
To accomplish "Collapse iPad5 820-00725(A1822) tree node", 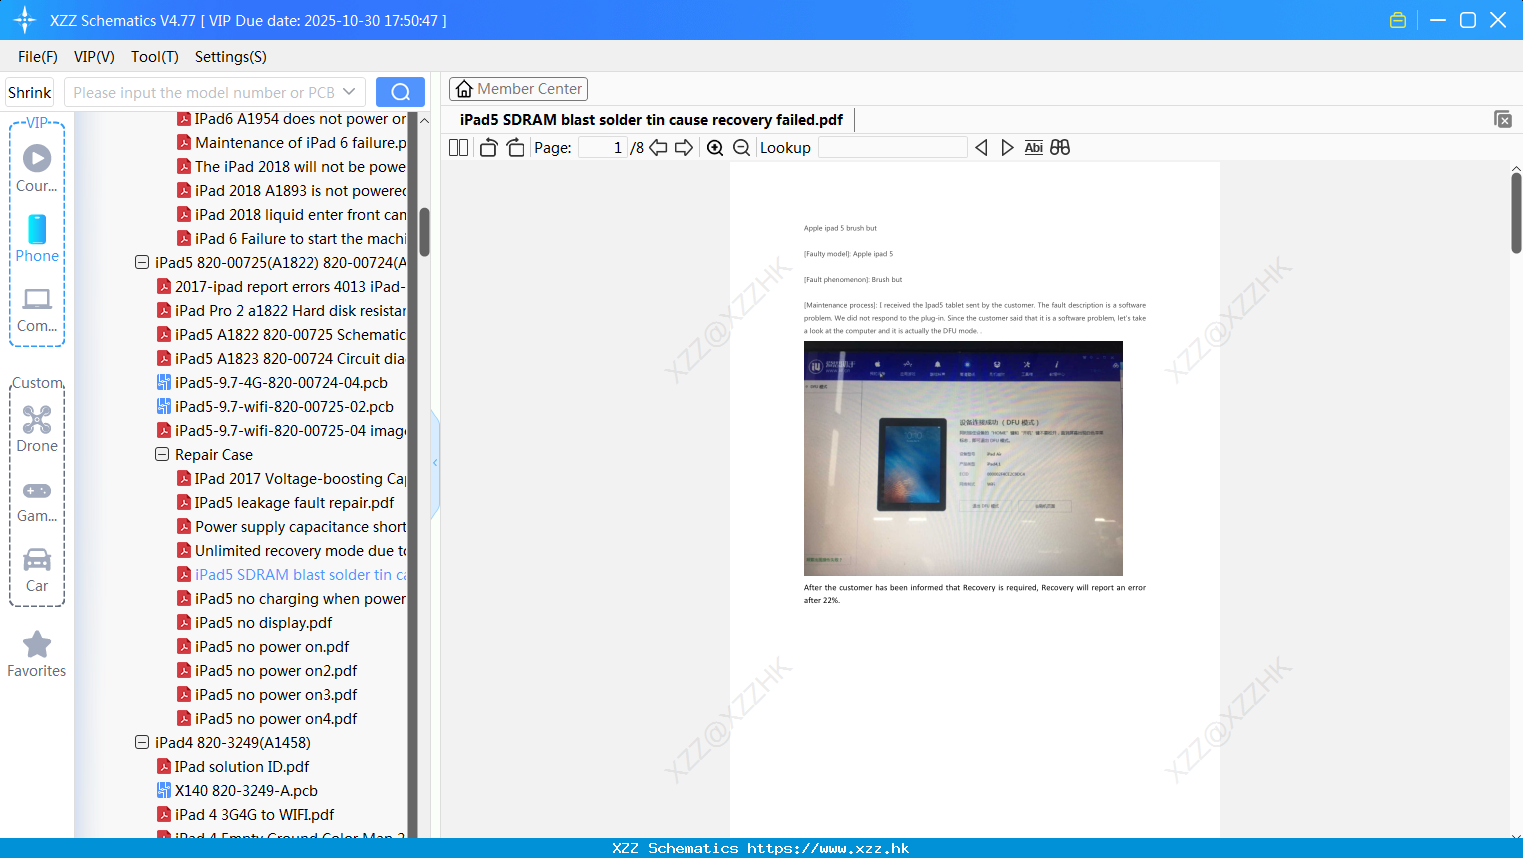I will 142,263.
